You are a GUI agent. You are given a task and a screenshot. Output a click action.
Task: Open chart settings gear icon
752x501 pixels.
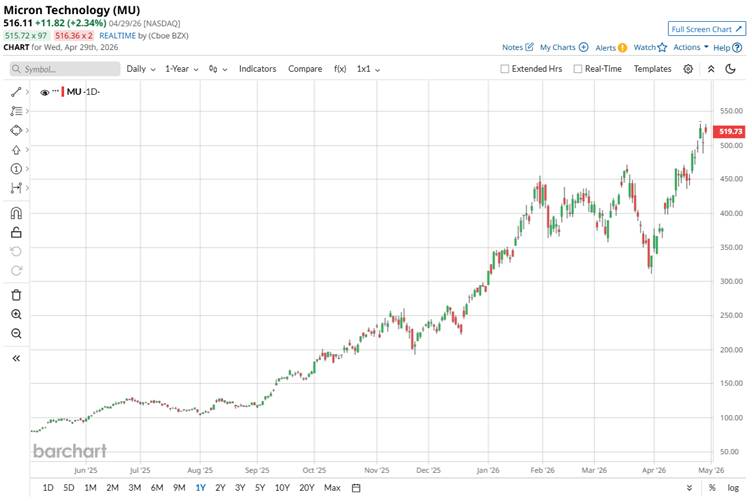click(688, 69)
